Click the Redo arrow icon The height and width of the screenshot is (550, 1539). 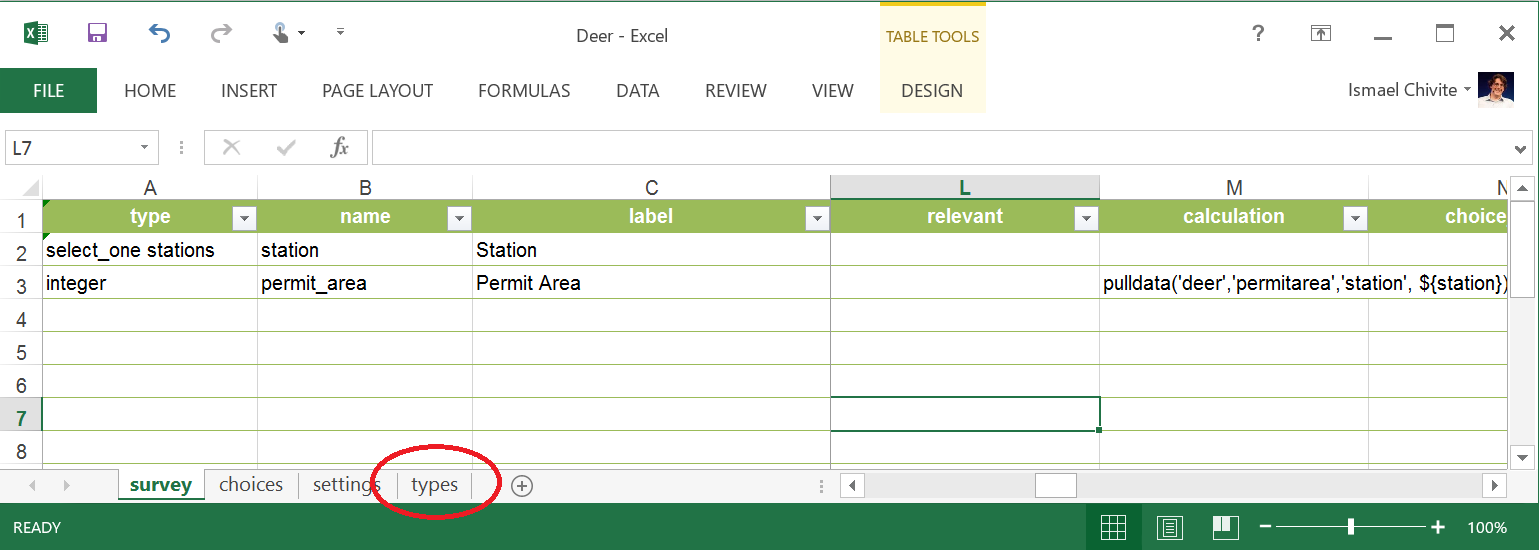221,34
